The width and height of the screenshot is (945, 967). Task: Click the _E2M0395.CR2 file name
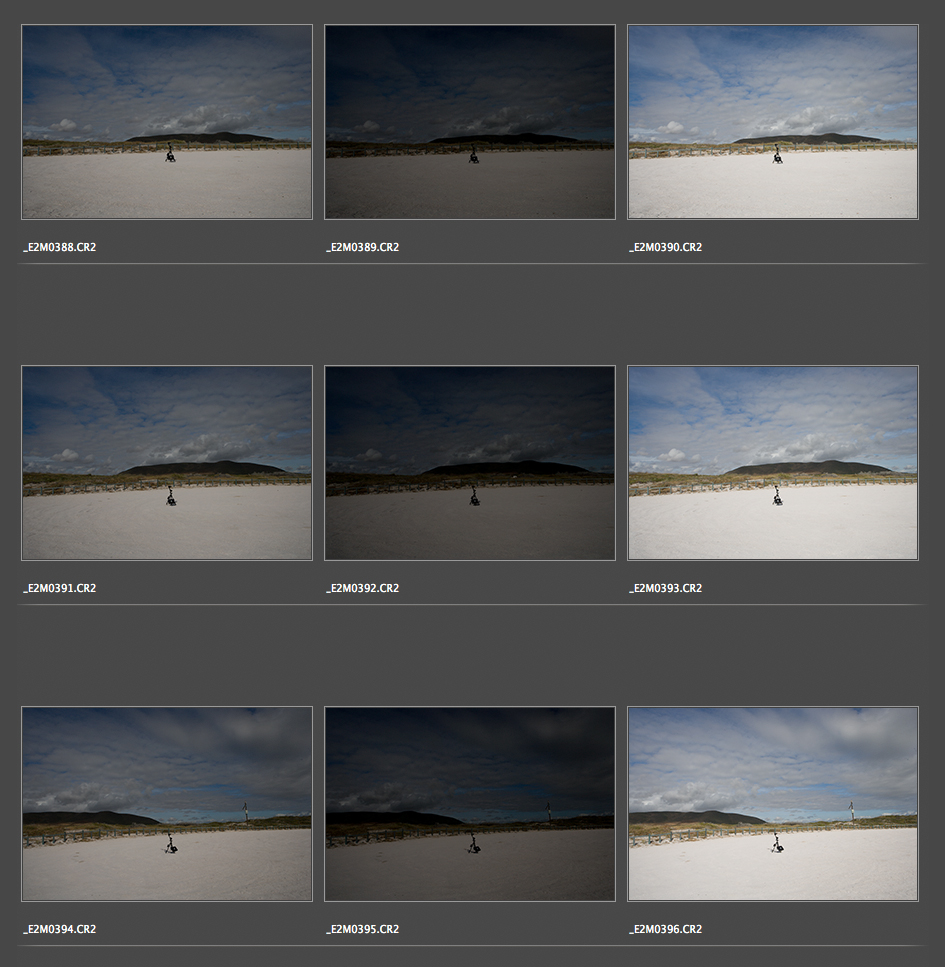363,929
